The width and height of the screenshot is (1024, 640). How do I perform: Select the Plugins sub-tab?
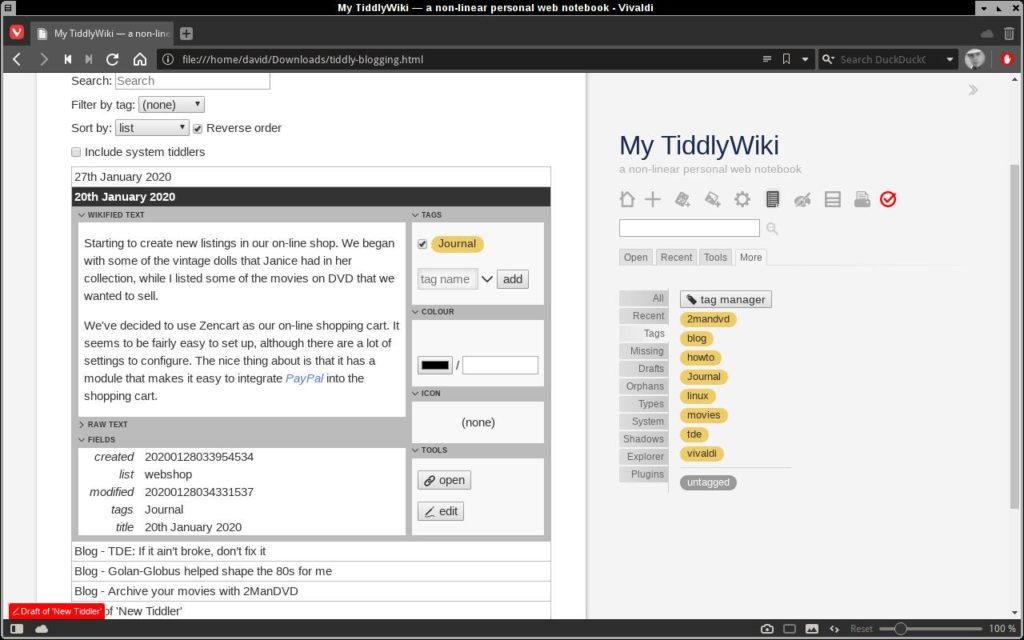(x=644, y=475)
